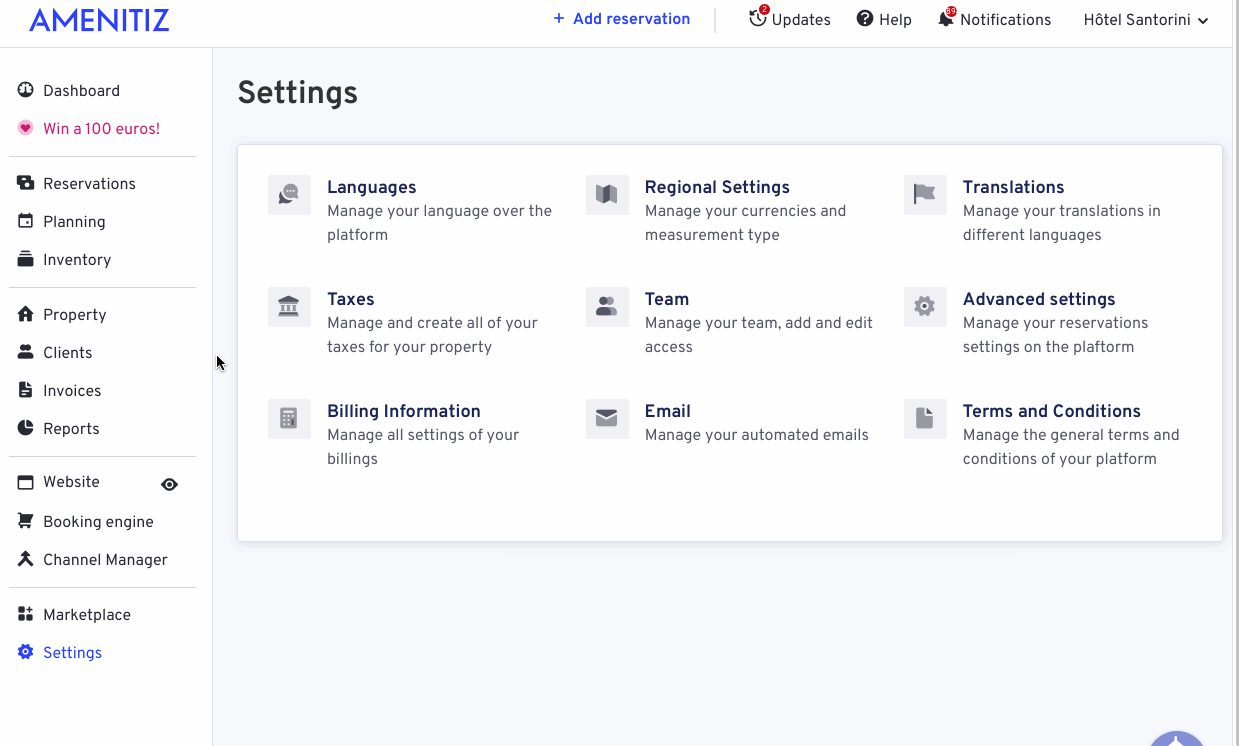
Task: Open the Regional Settings link
Action: coord(717,187)
